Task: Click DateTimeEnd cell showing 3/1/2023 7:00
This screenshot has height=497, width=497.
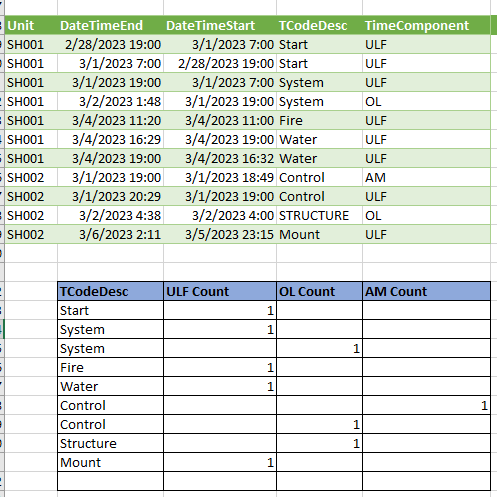Action: click(x=110, y=63)
